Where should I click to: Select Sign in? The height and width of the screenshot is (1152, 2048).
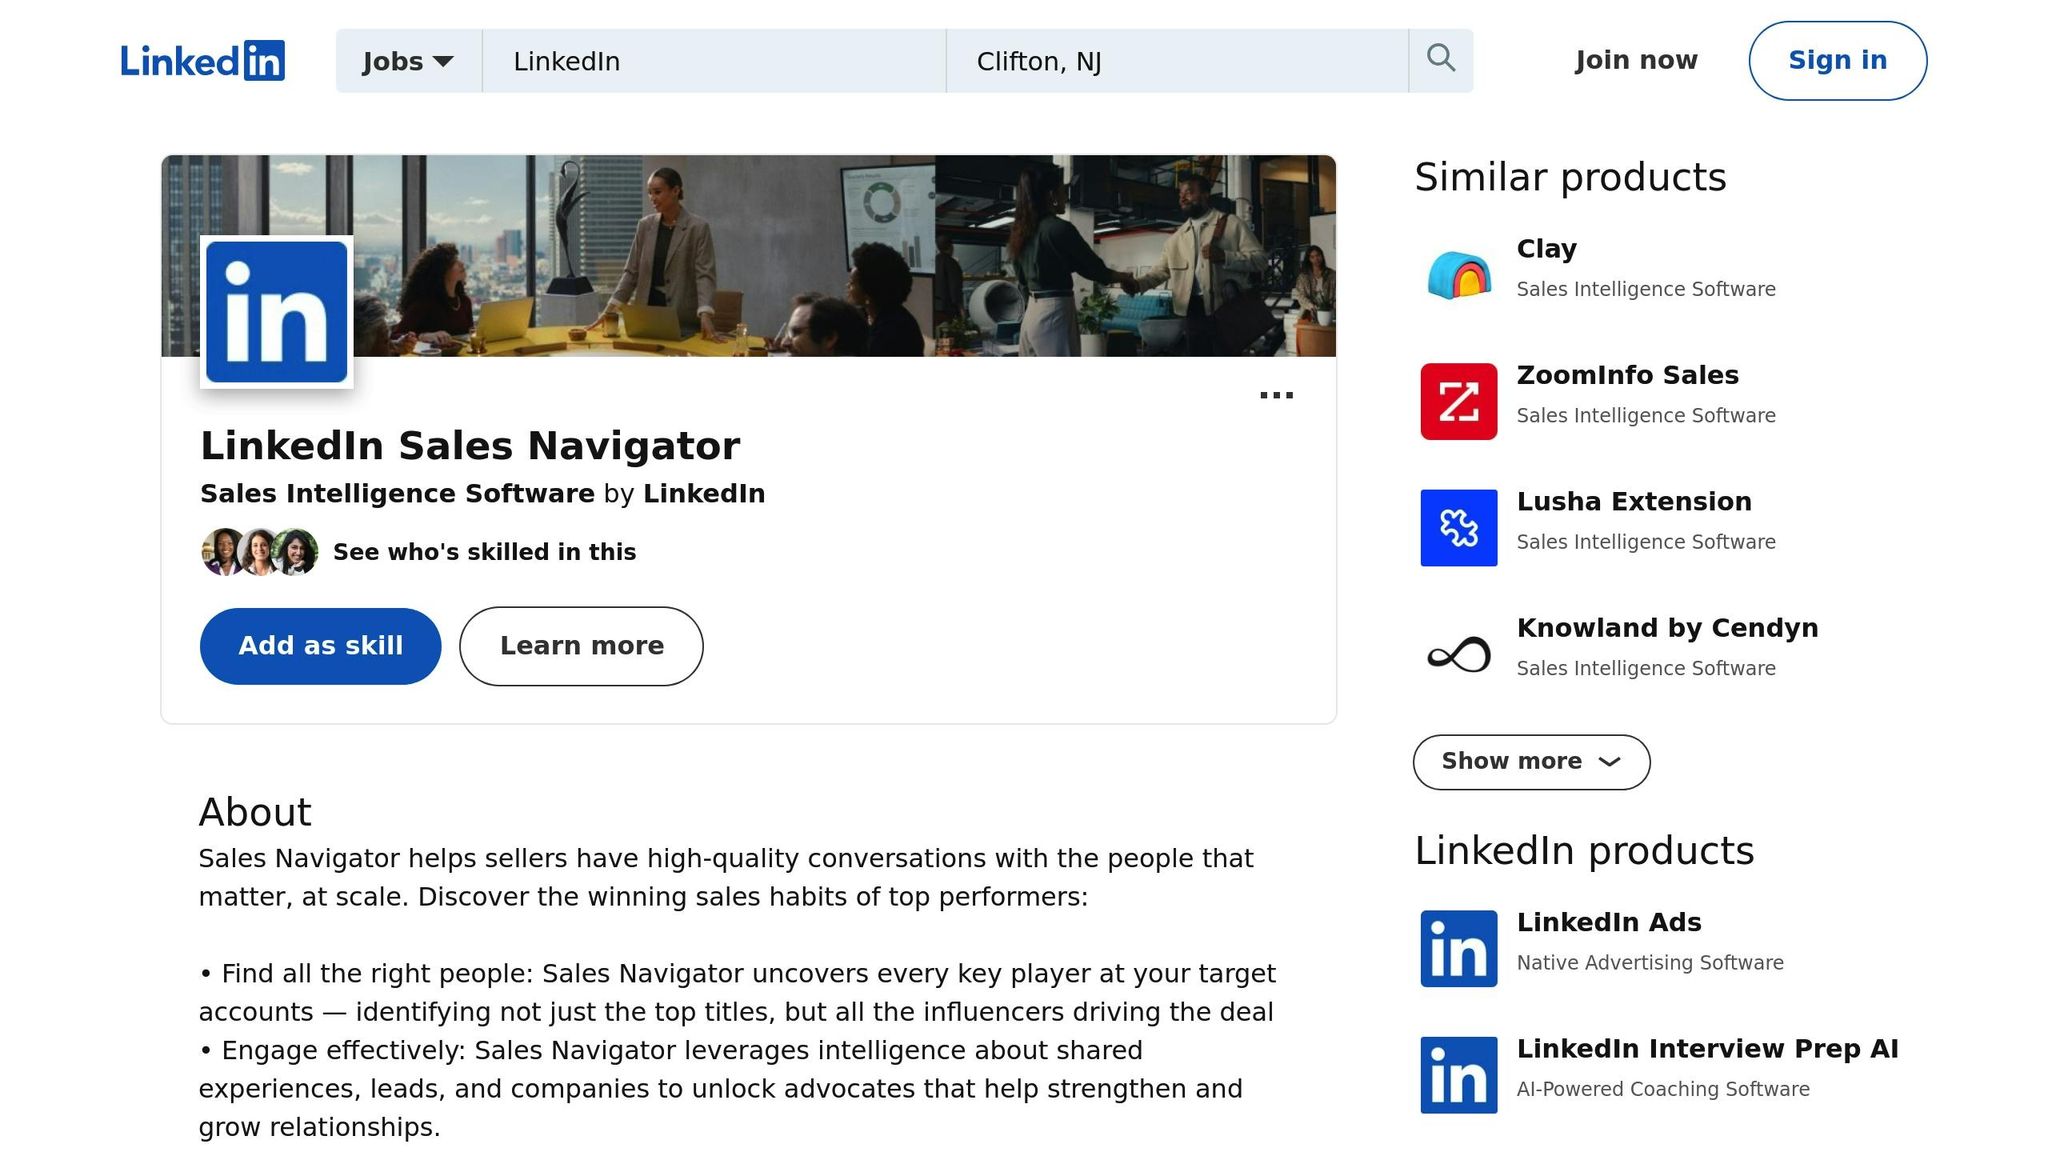(x=1836, y=60)
